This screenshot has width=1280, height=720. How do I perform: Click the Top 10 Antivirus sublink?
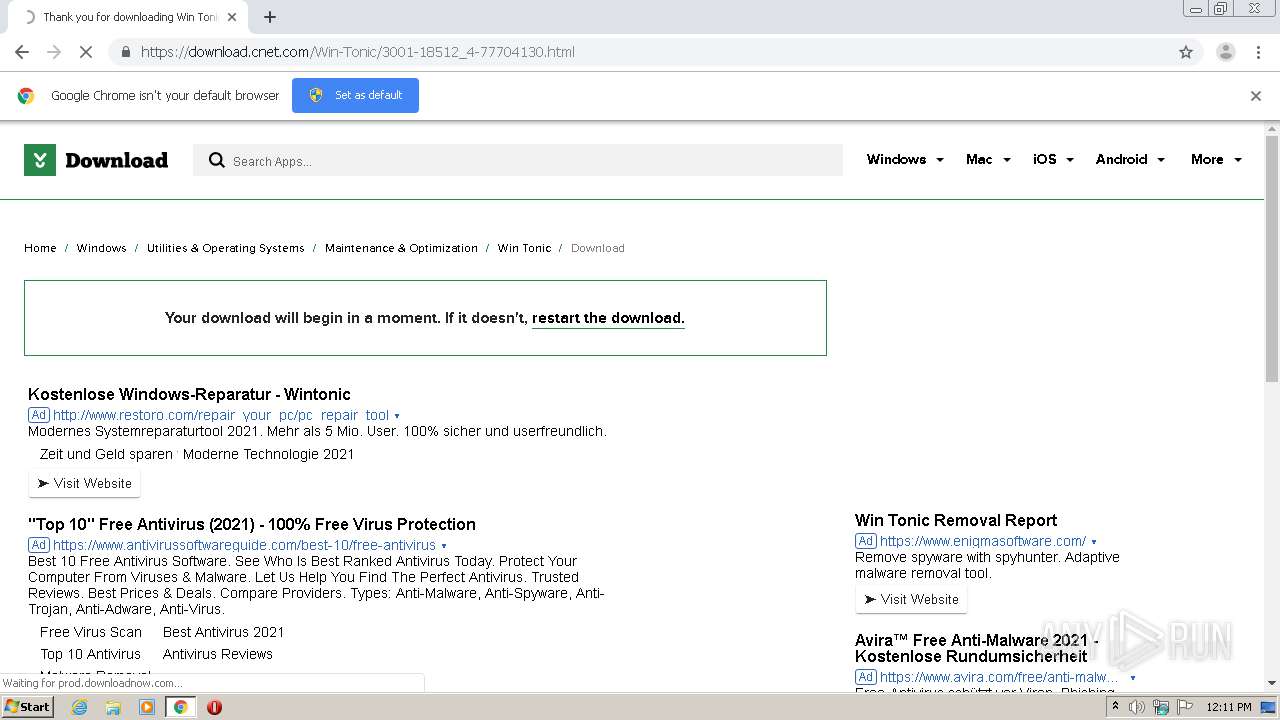click(x=90, y=654)
